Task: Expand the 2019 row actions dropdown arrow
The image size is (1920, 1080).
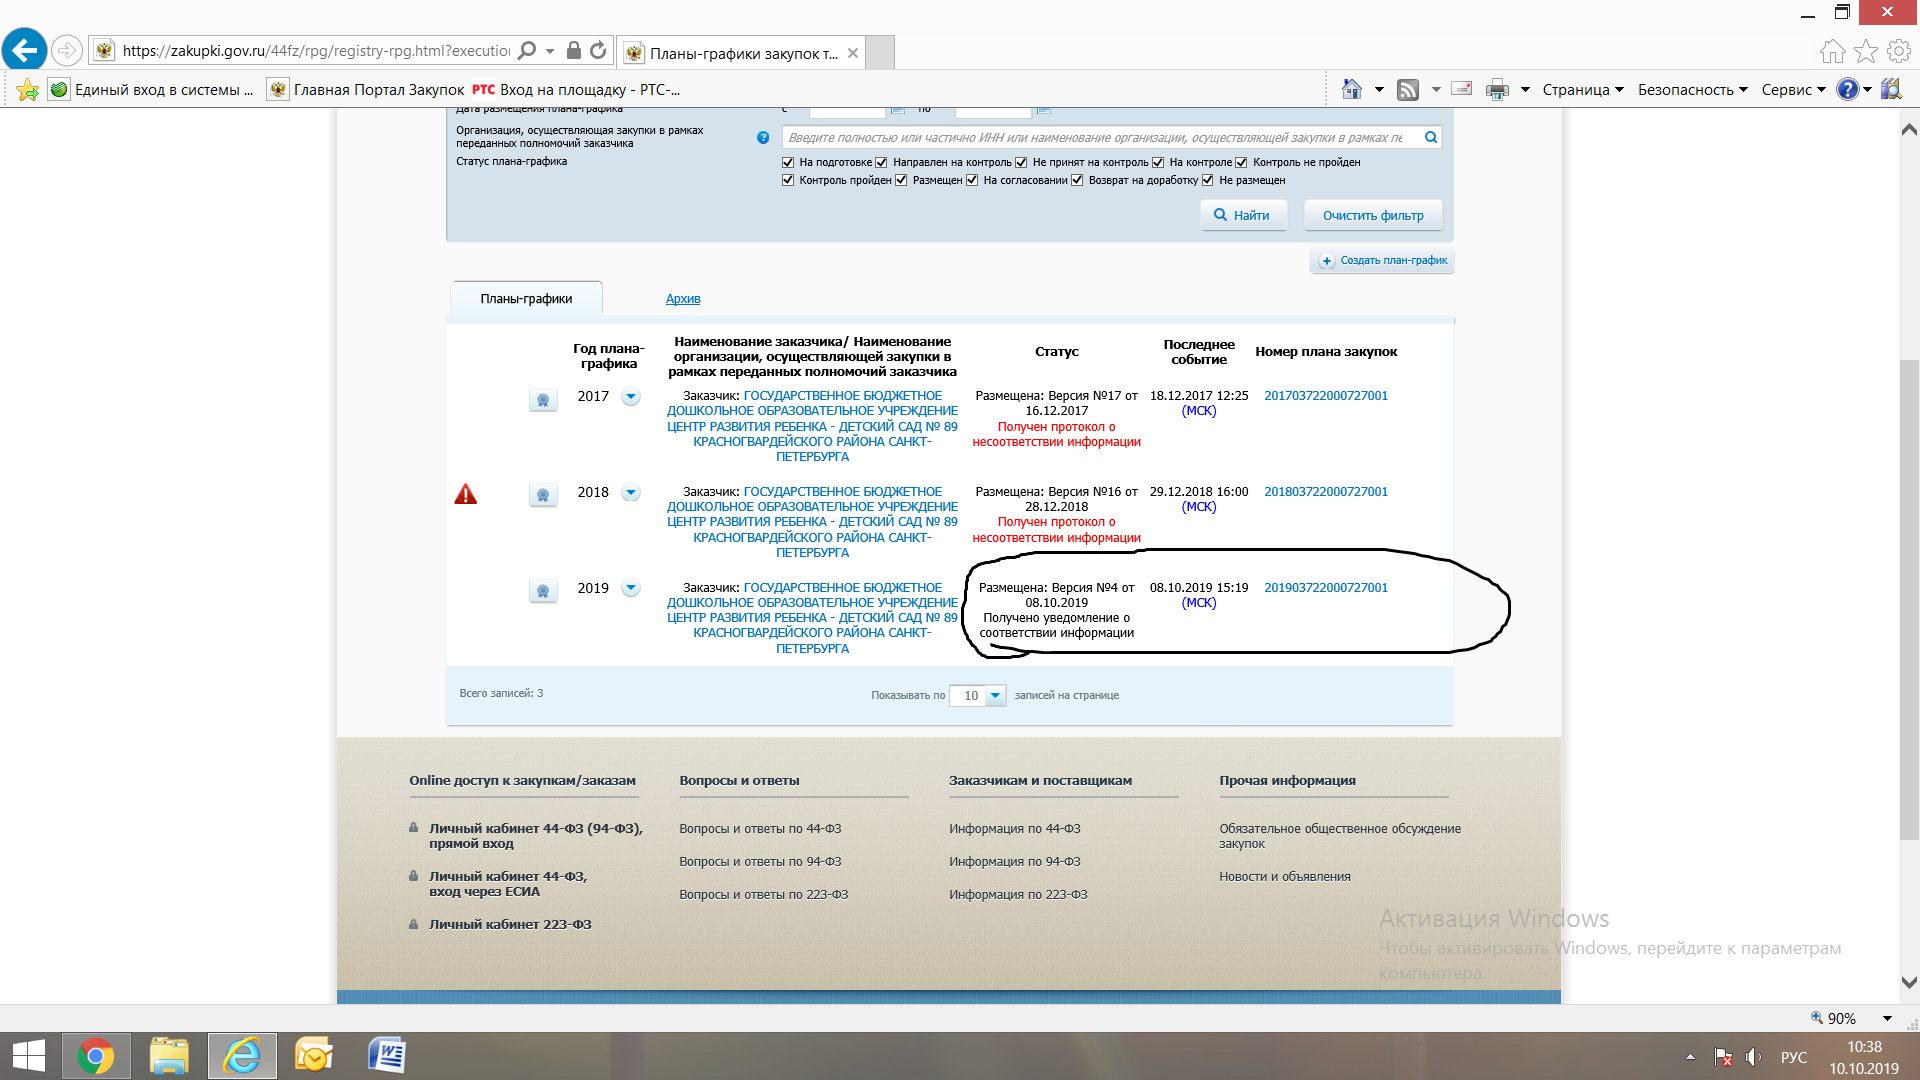Action: (631, 588)
